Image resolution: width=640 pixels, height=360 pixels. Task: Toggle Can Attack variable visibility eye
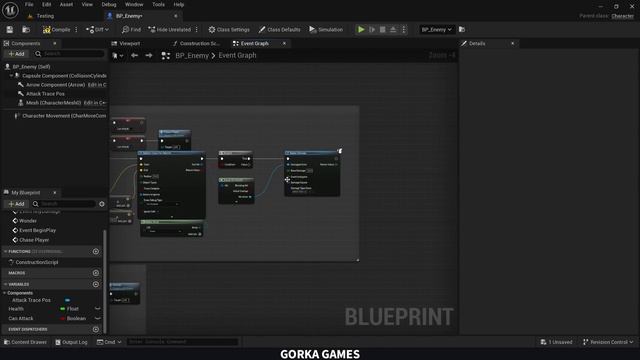coord(98,318)
